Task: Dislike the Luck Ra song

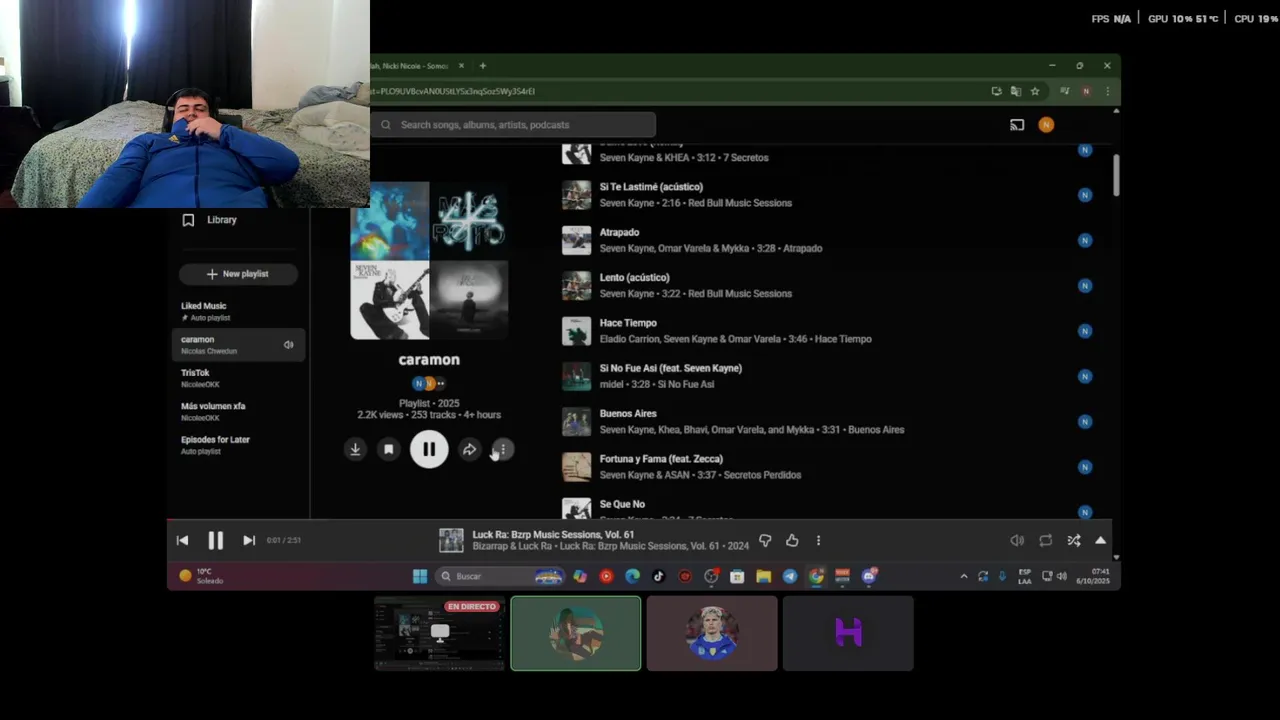Action: pyautogui.click(x=765, y=540)
